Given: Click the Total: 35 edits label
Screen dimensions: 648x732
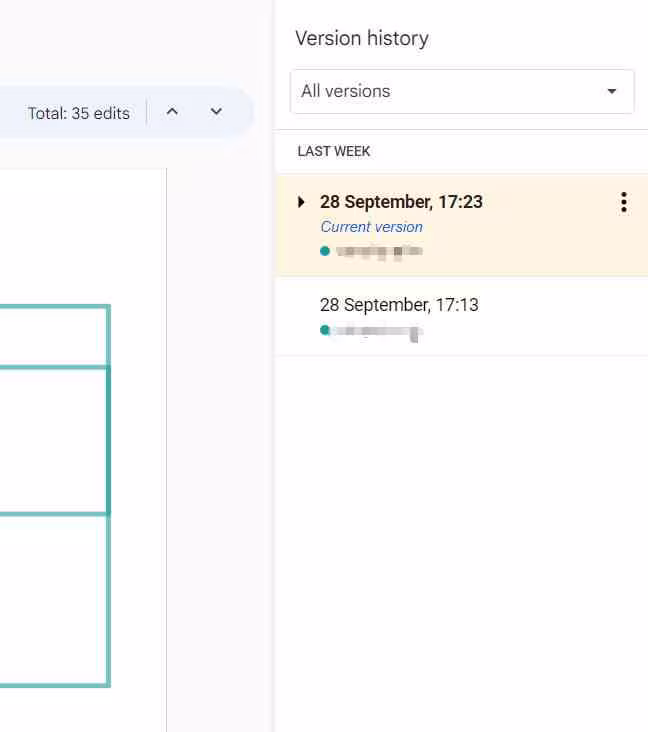Looking at the screenshot, I should [x=78, y=113].
